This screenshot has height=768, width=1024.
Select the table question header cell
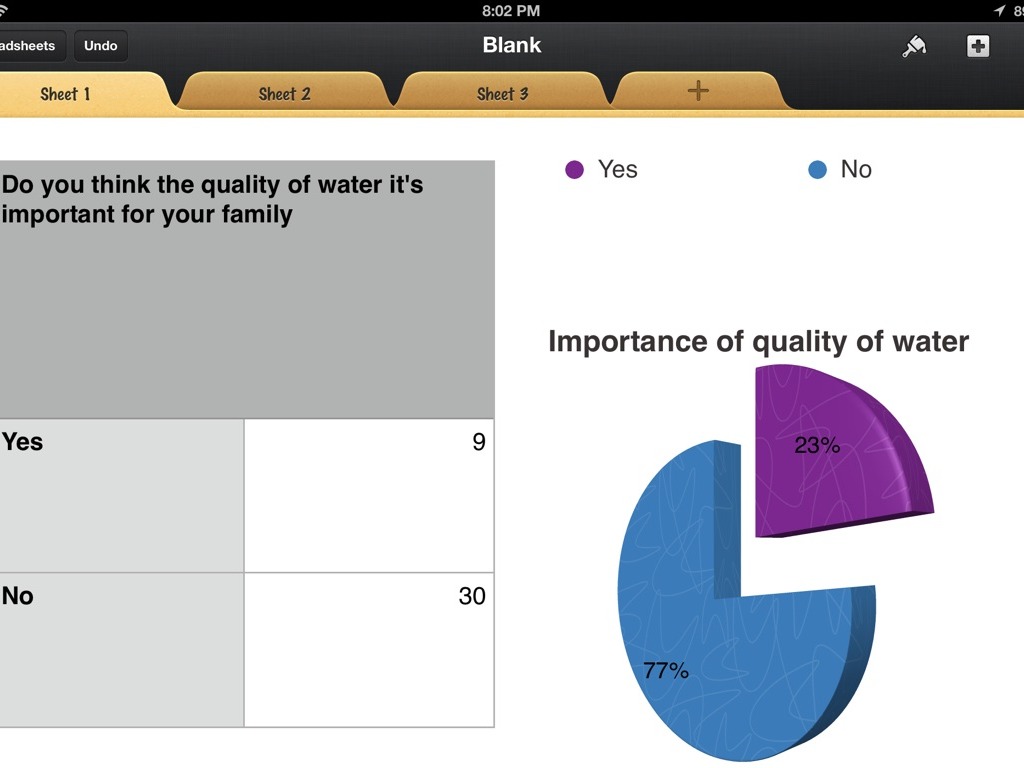246,289
